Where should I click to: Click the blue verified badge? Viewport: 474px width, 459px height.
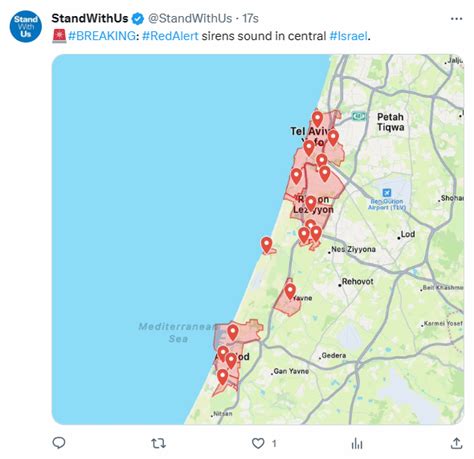pyautogui.click(x=138, y=19)
